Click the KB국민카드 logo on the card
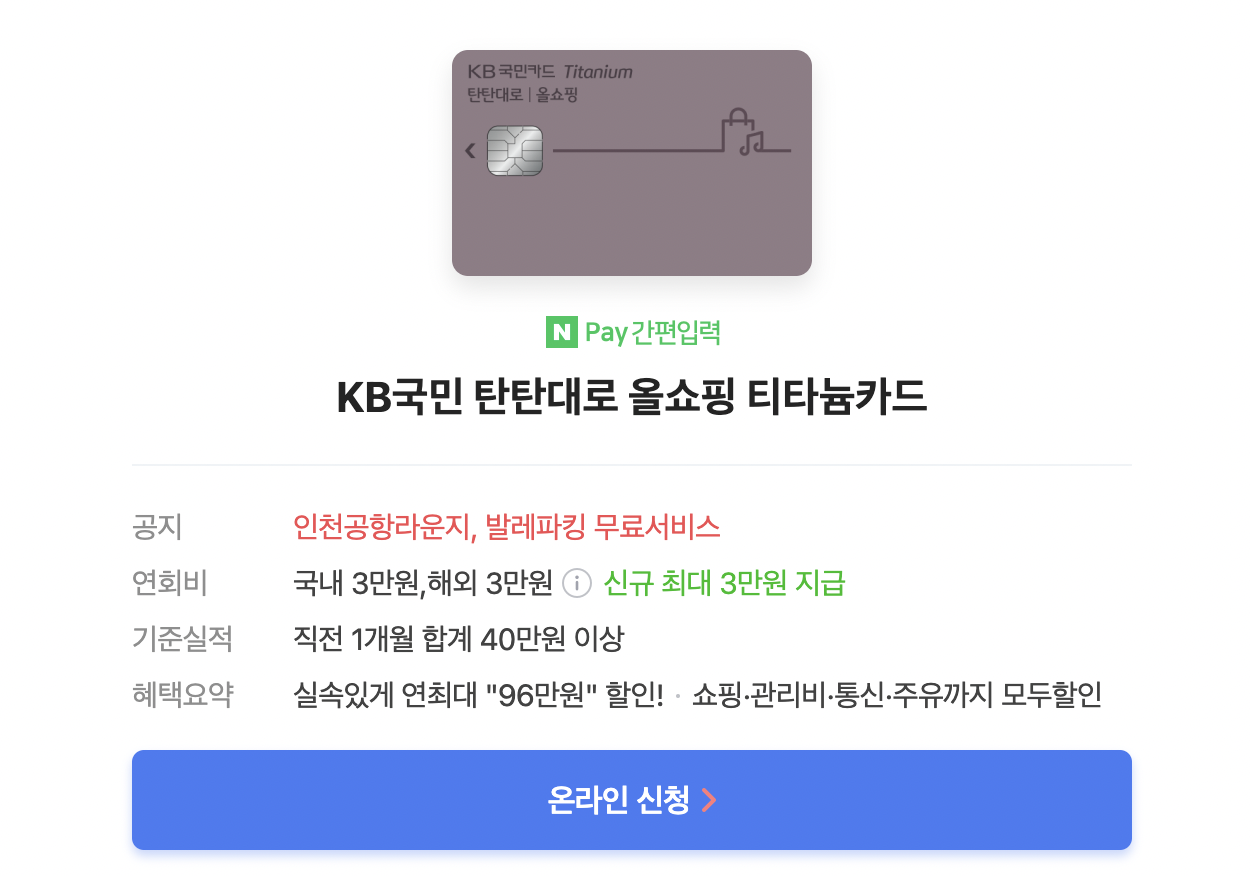Screen dimensions: 1250x876 pos(511,72)
